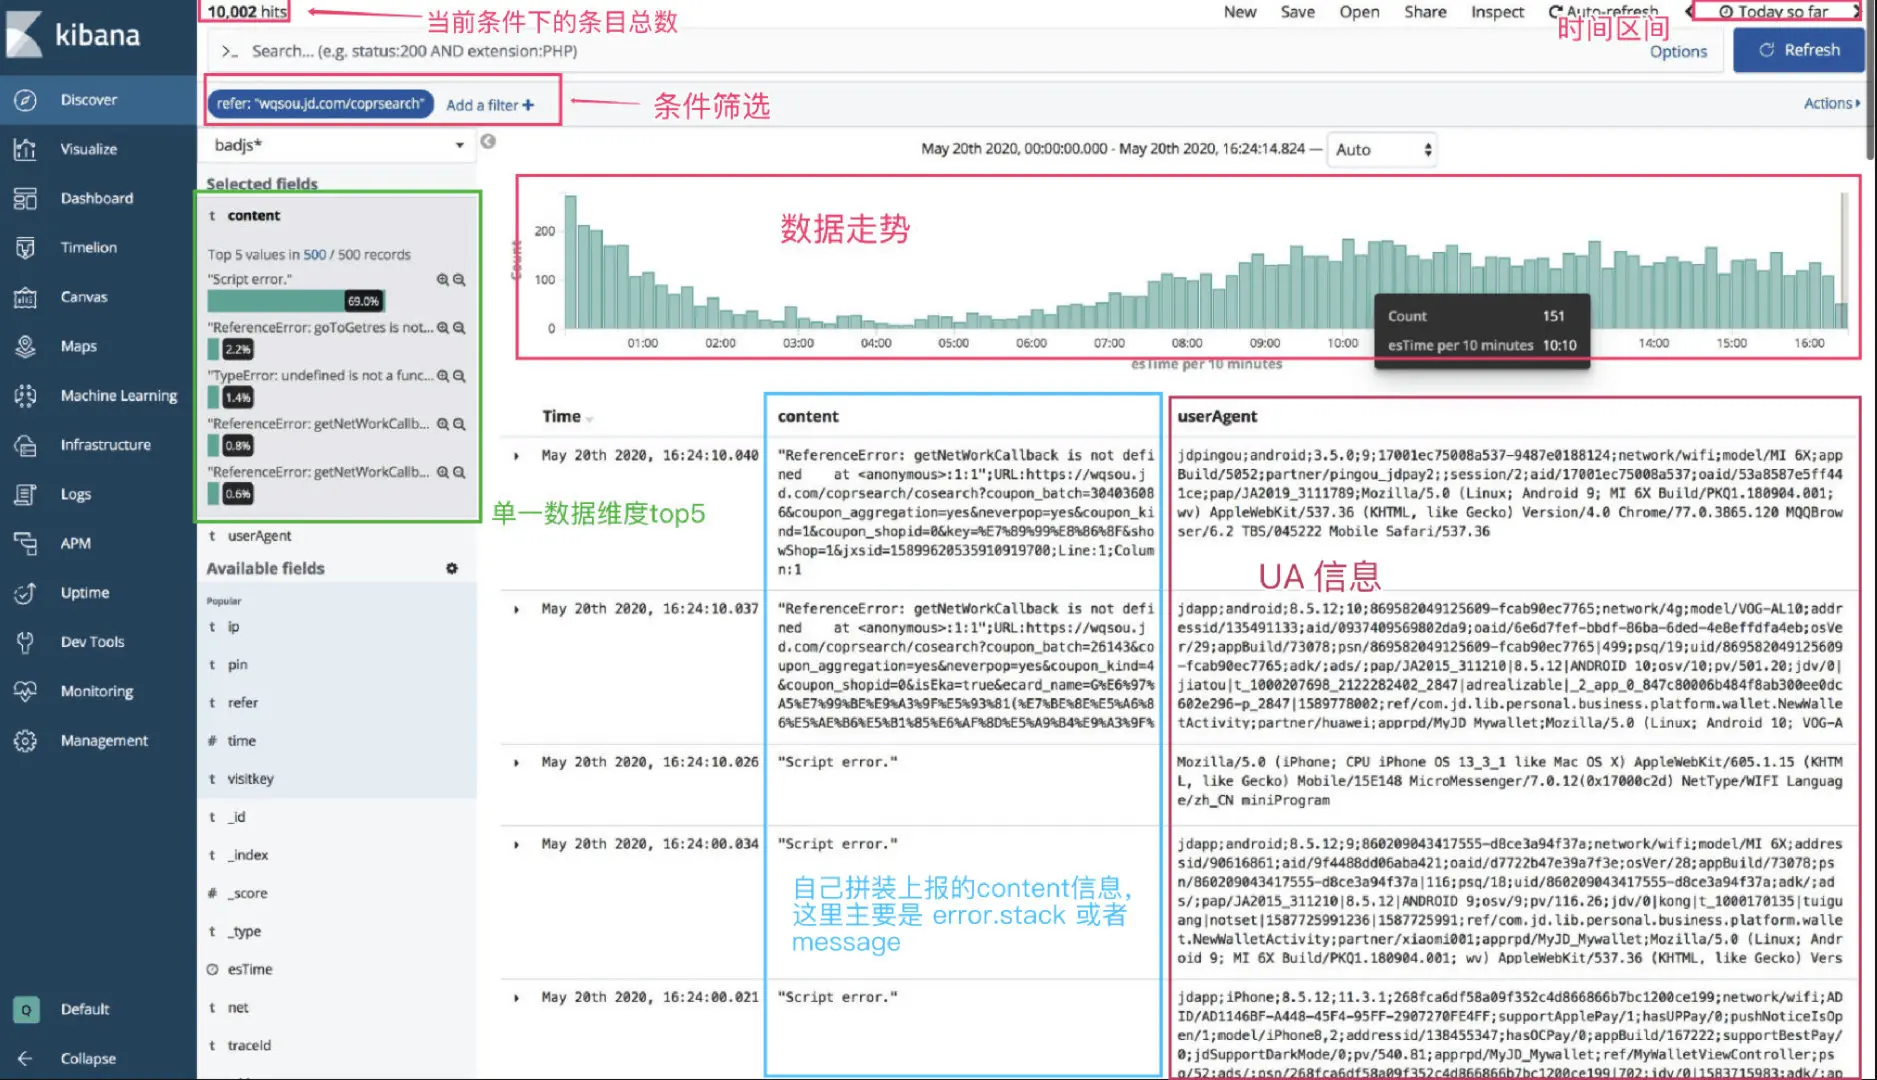Open the Infrastructure icon

click(26, 445)
